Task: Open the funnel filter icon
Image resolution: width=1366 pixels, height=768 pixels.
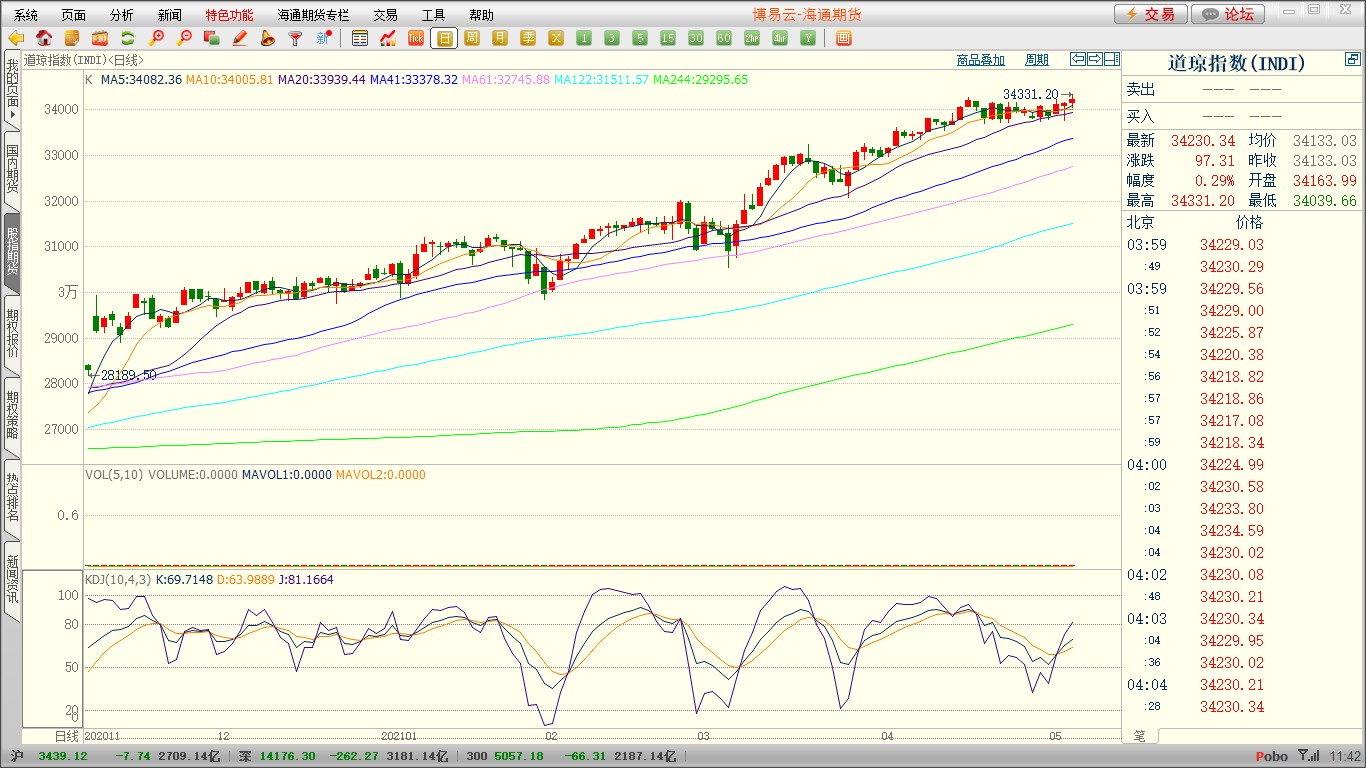Action: (295, 38)
